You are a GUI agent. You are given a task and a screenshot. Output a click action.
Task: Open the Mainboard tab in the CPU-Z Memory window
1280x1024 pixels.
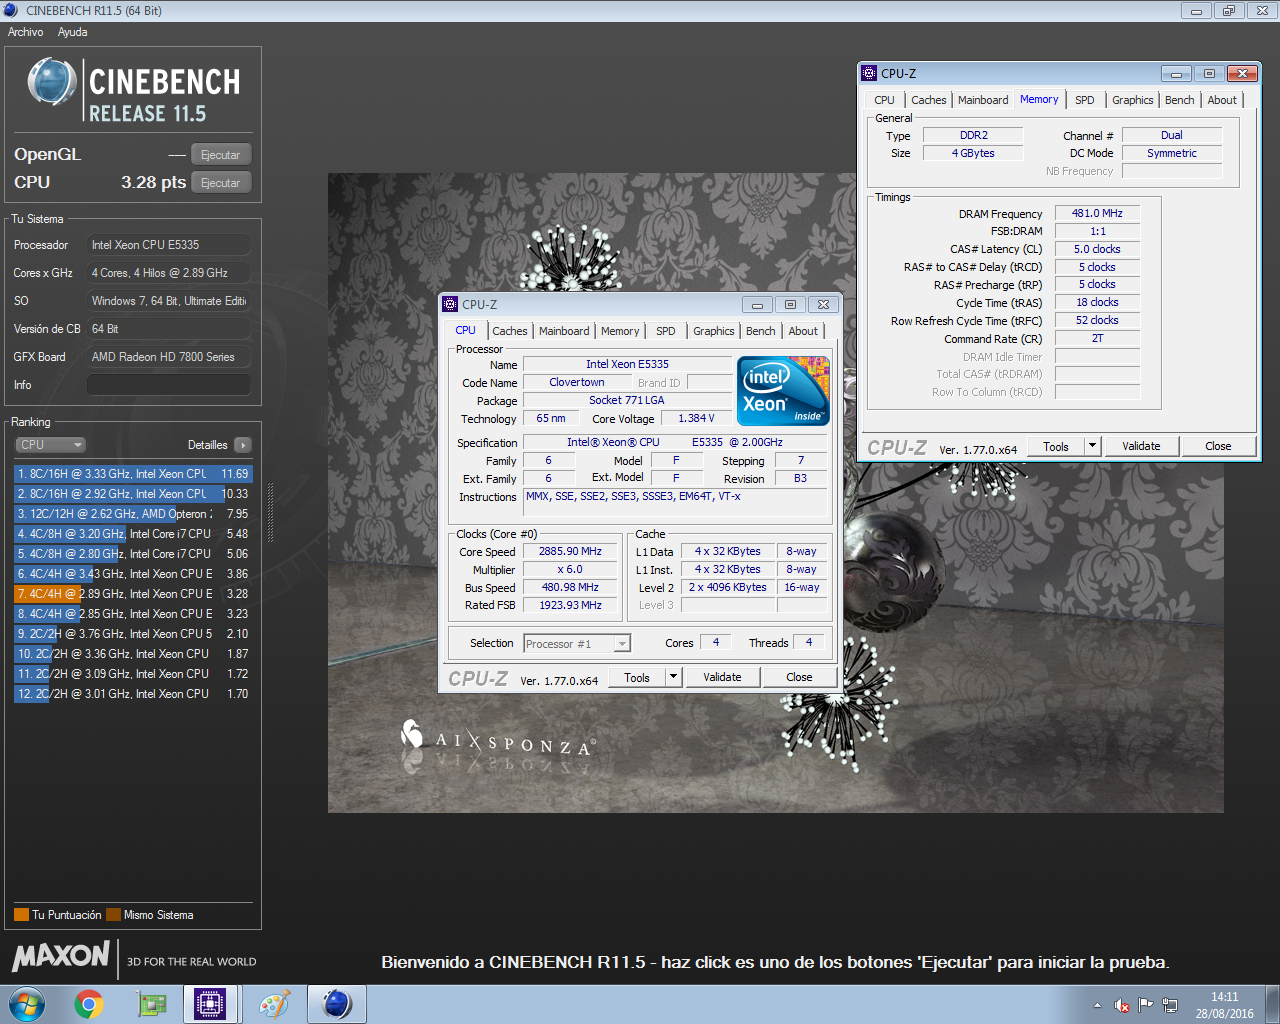tap(983, 100)
